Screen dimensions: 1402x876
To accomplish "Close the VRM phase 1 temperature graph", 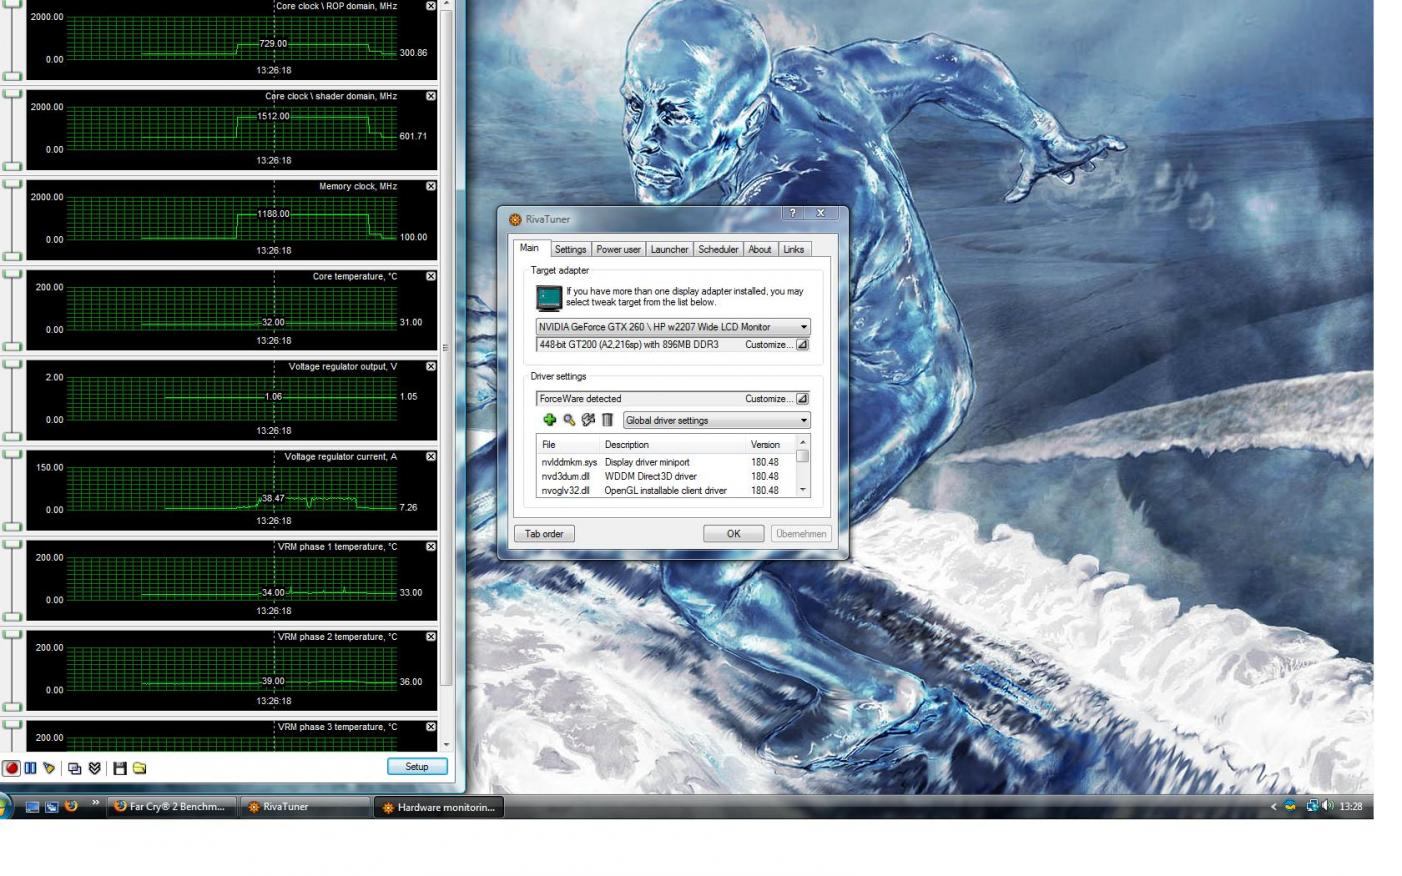I will pos(431,546).
